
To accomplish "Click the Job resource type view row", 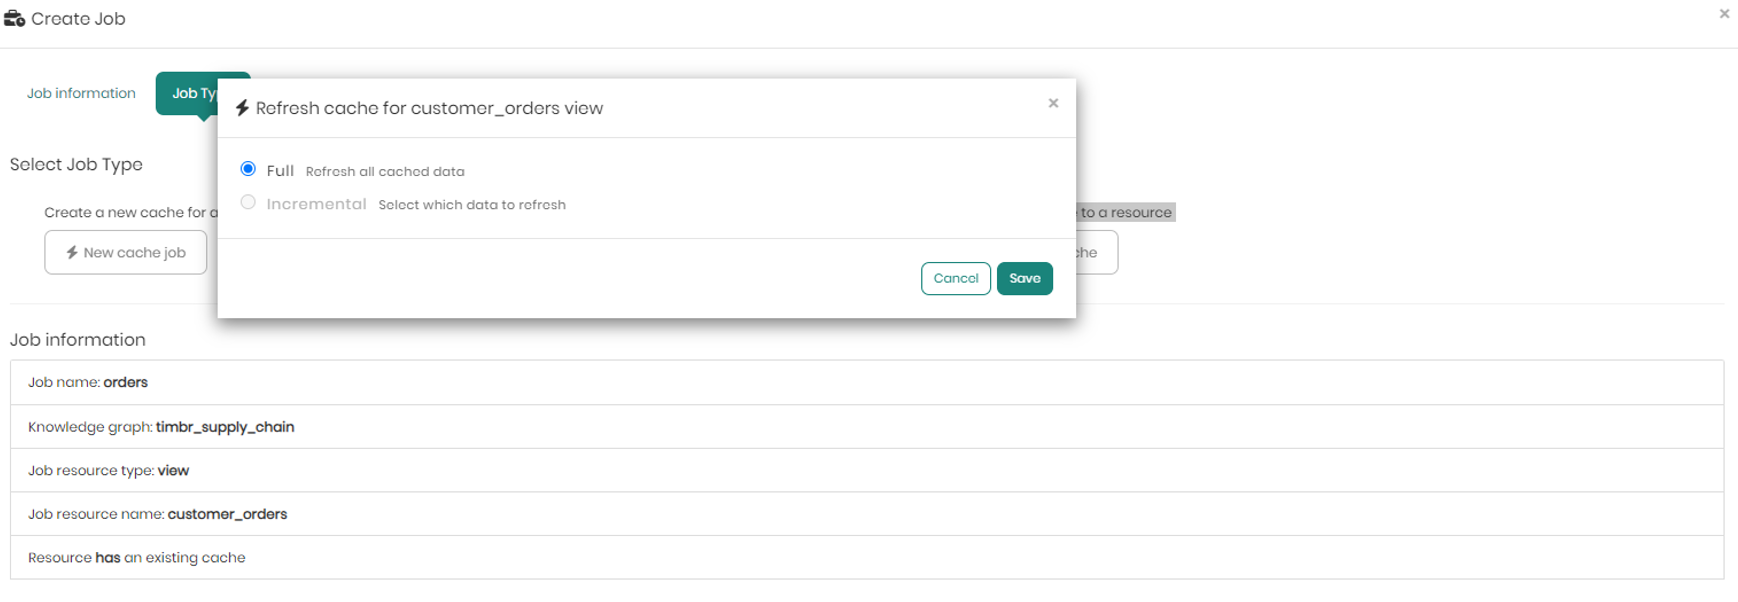I will [x=866, y=470].
